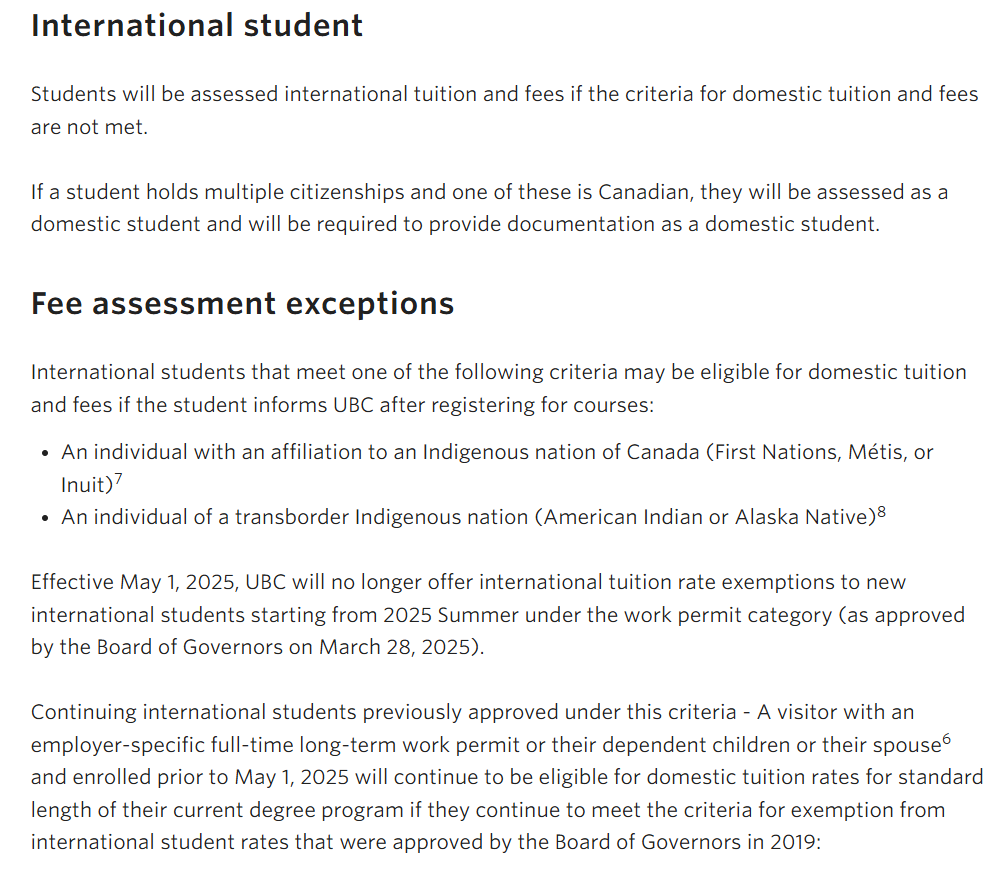
Task: Open footnote 7 reference after "Inuit)"
Action: (x=118, y=479)
